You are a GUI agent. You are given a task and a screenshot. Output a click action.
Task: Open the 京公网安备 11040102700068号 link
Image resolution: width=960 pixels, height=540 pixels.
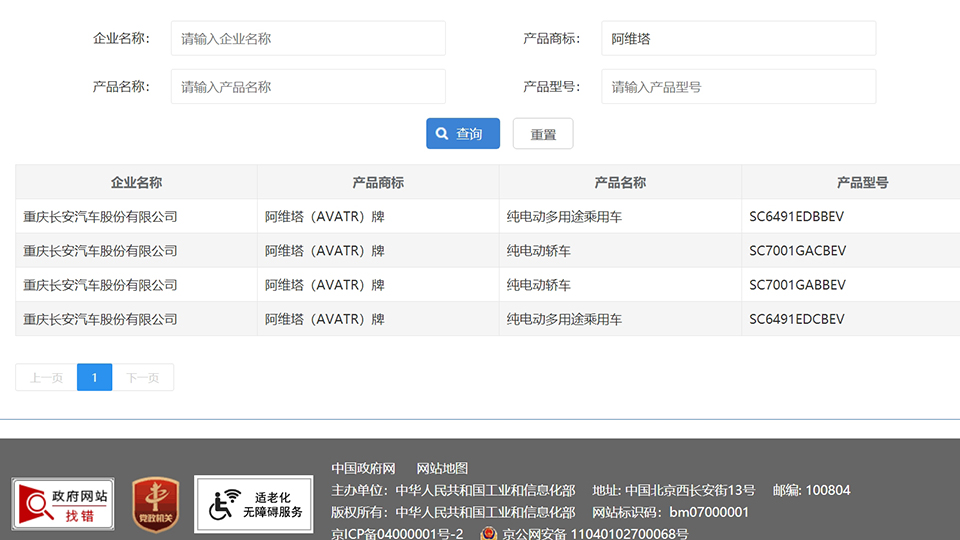(x=594, y=533)
